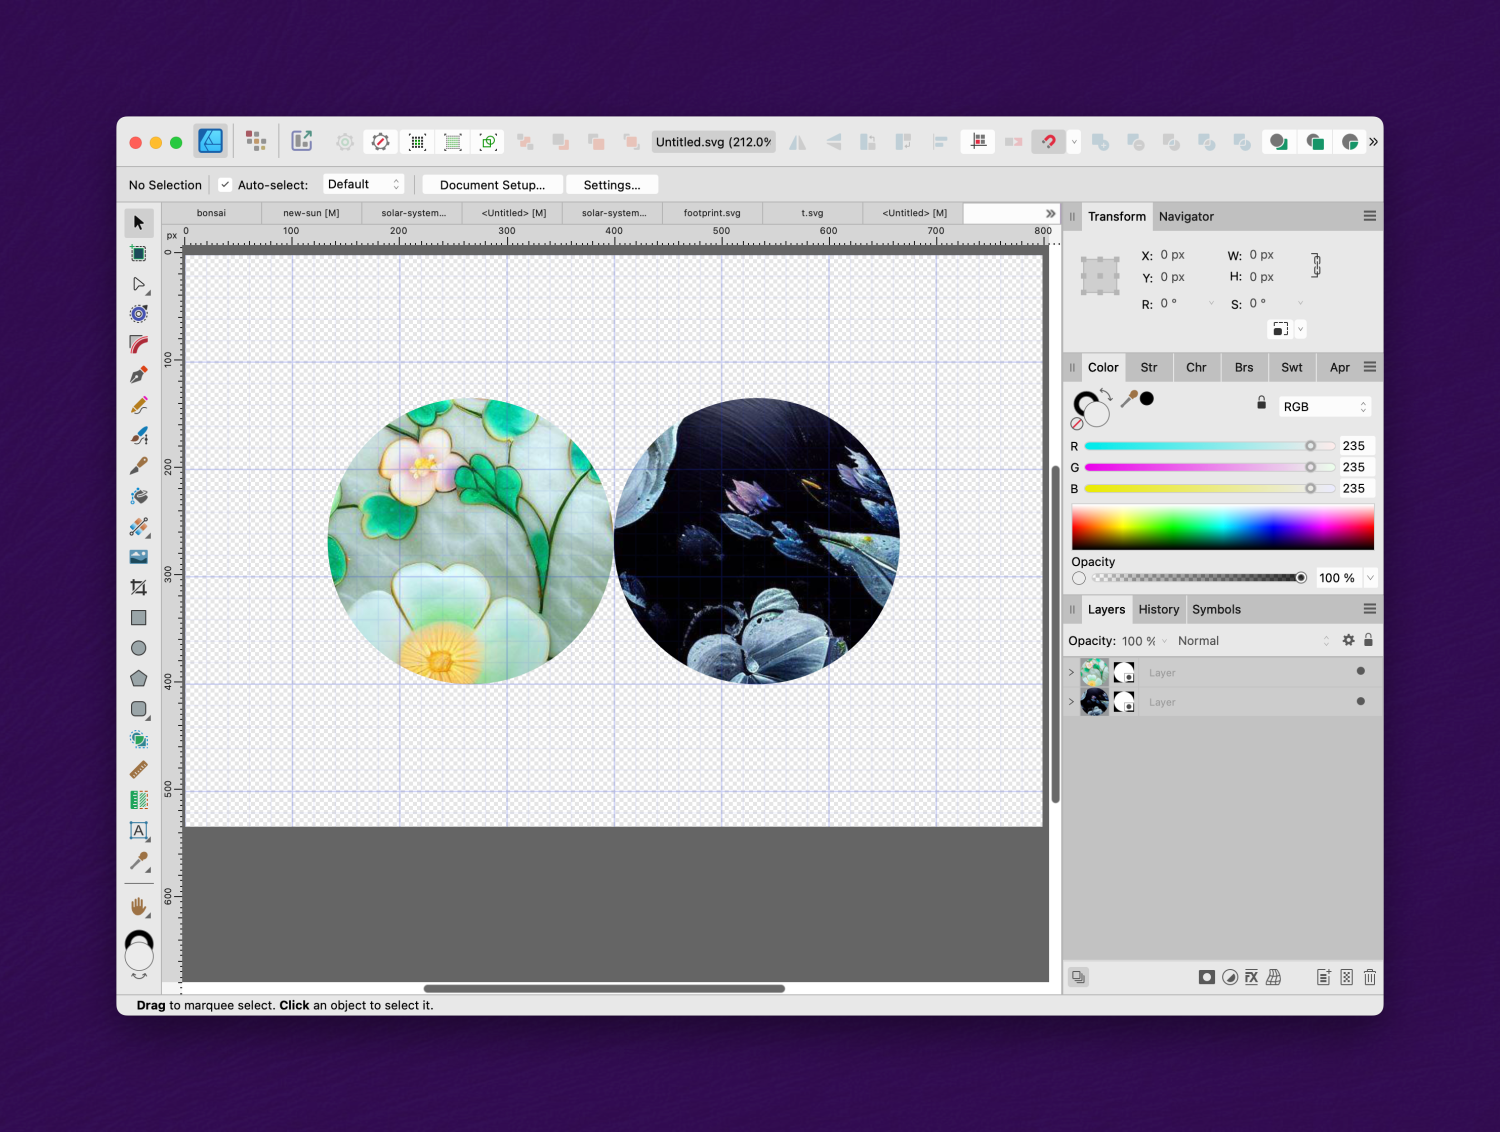Viewport: 1500px width, 1132px height.
Task: Select the View hand tool
Action: point(138,906)
